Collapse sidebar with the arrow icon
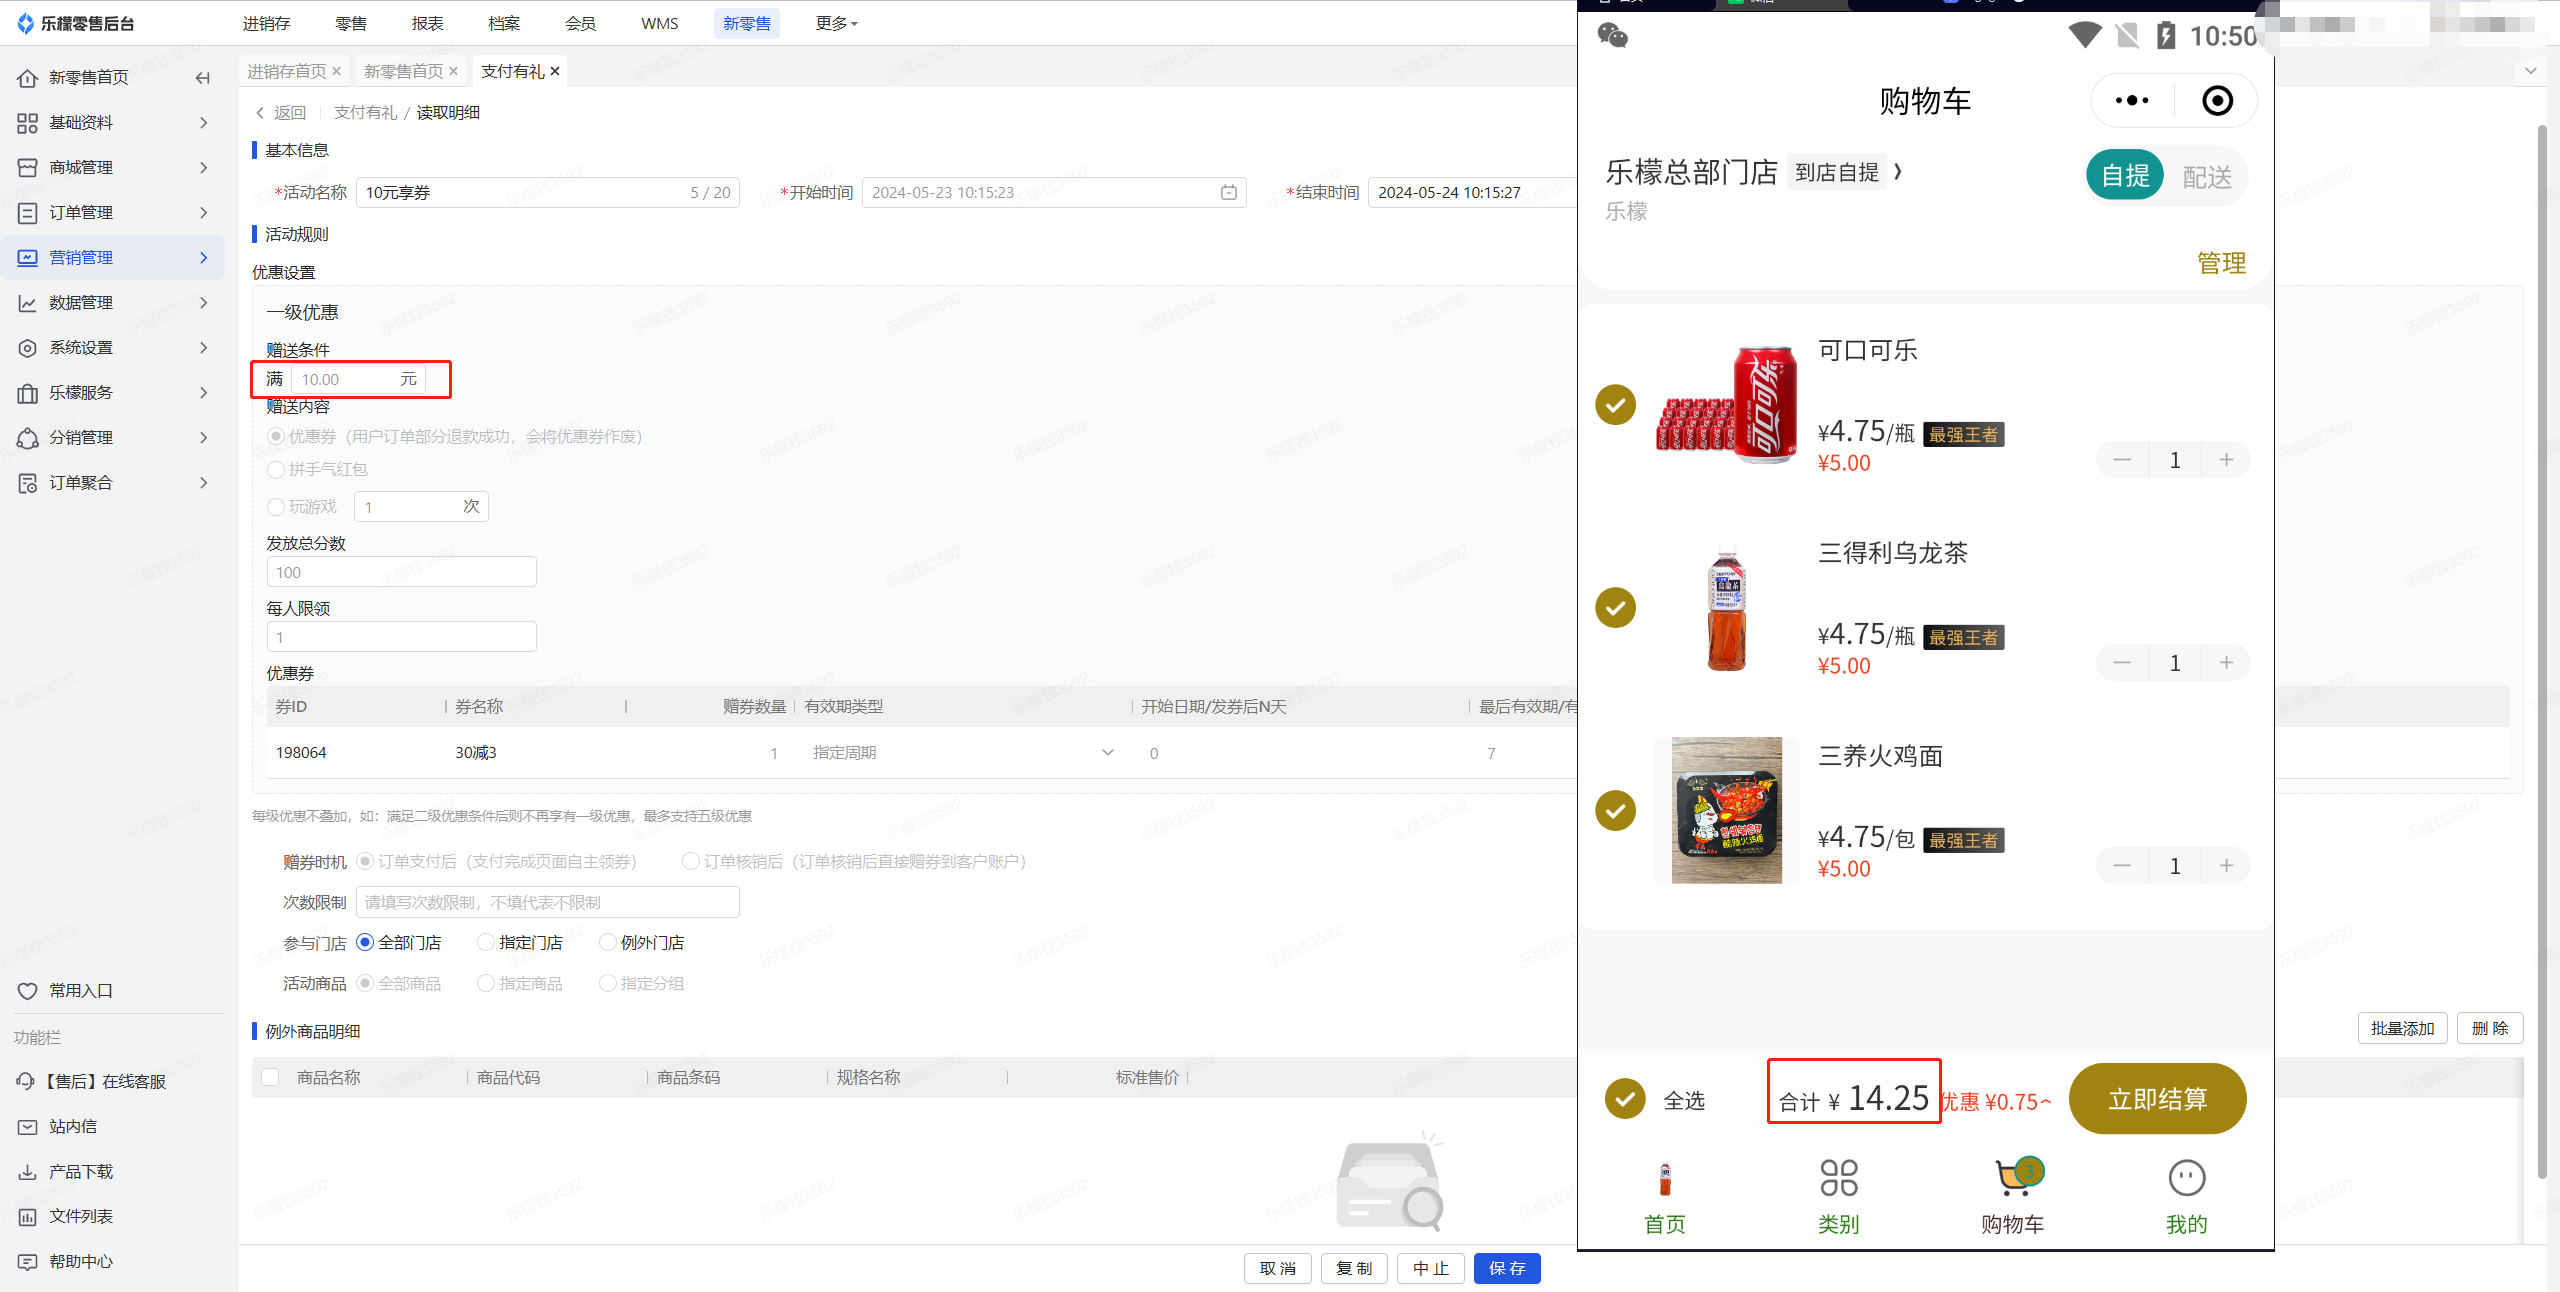 pyautogui.click(x=203, y=77)
